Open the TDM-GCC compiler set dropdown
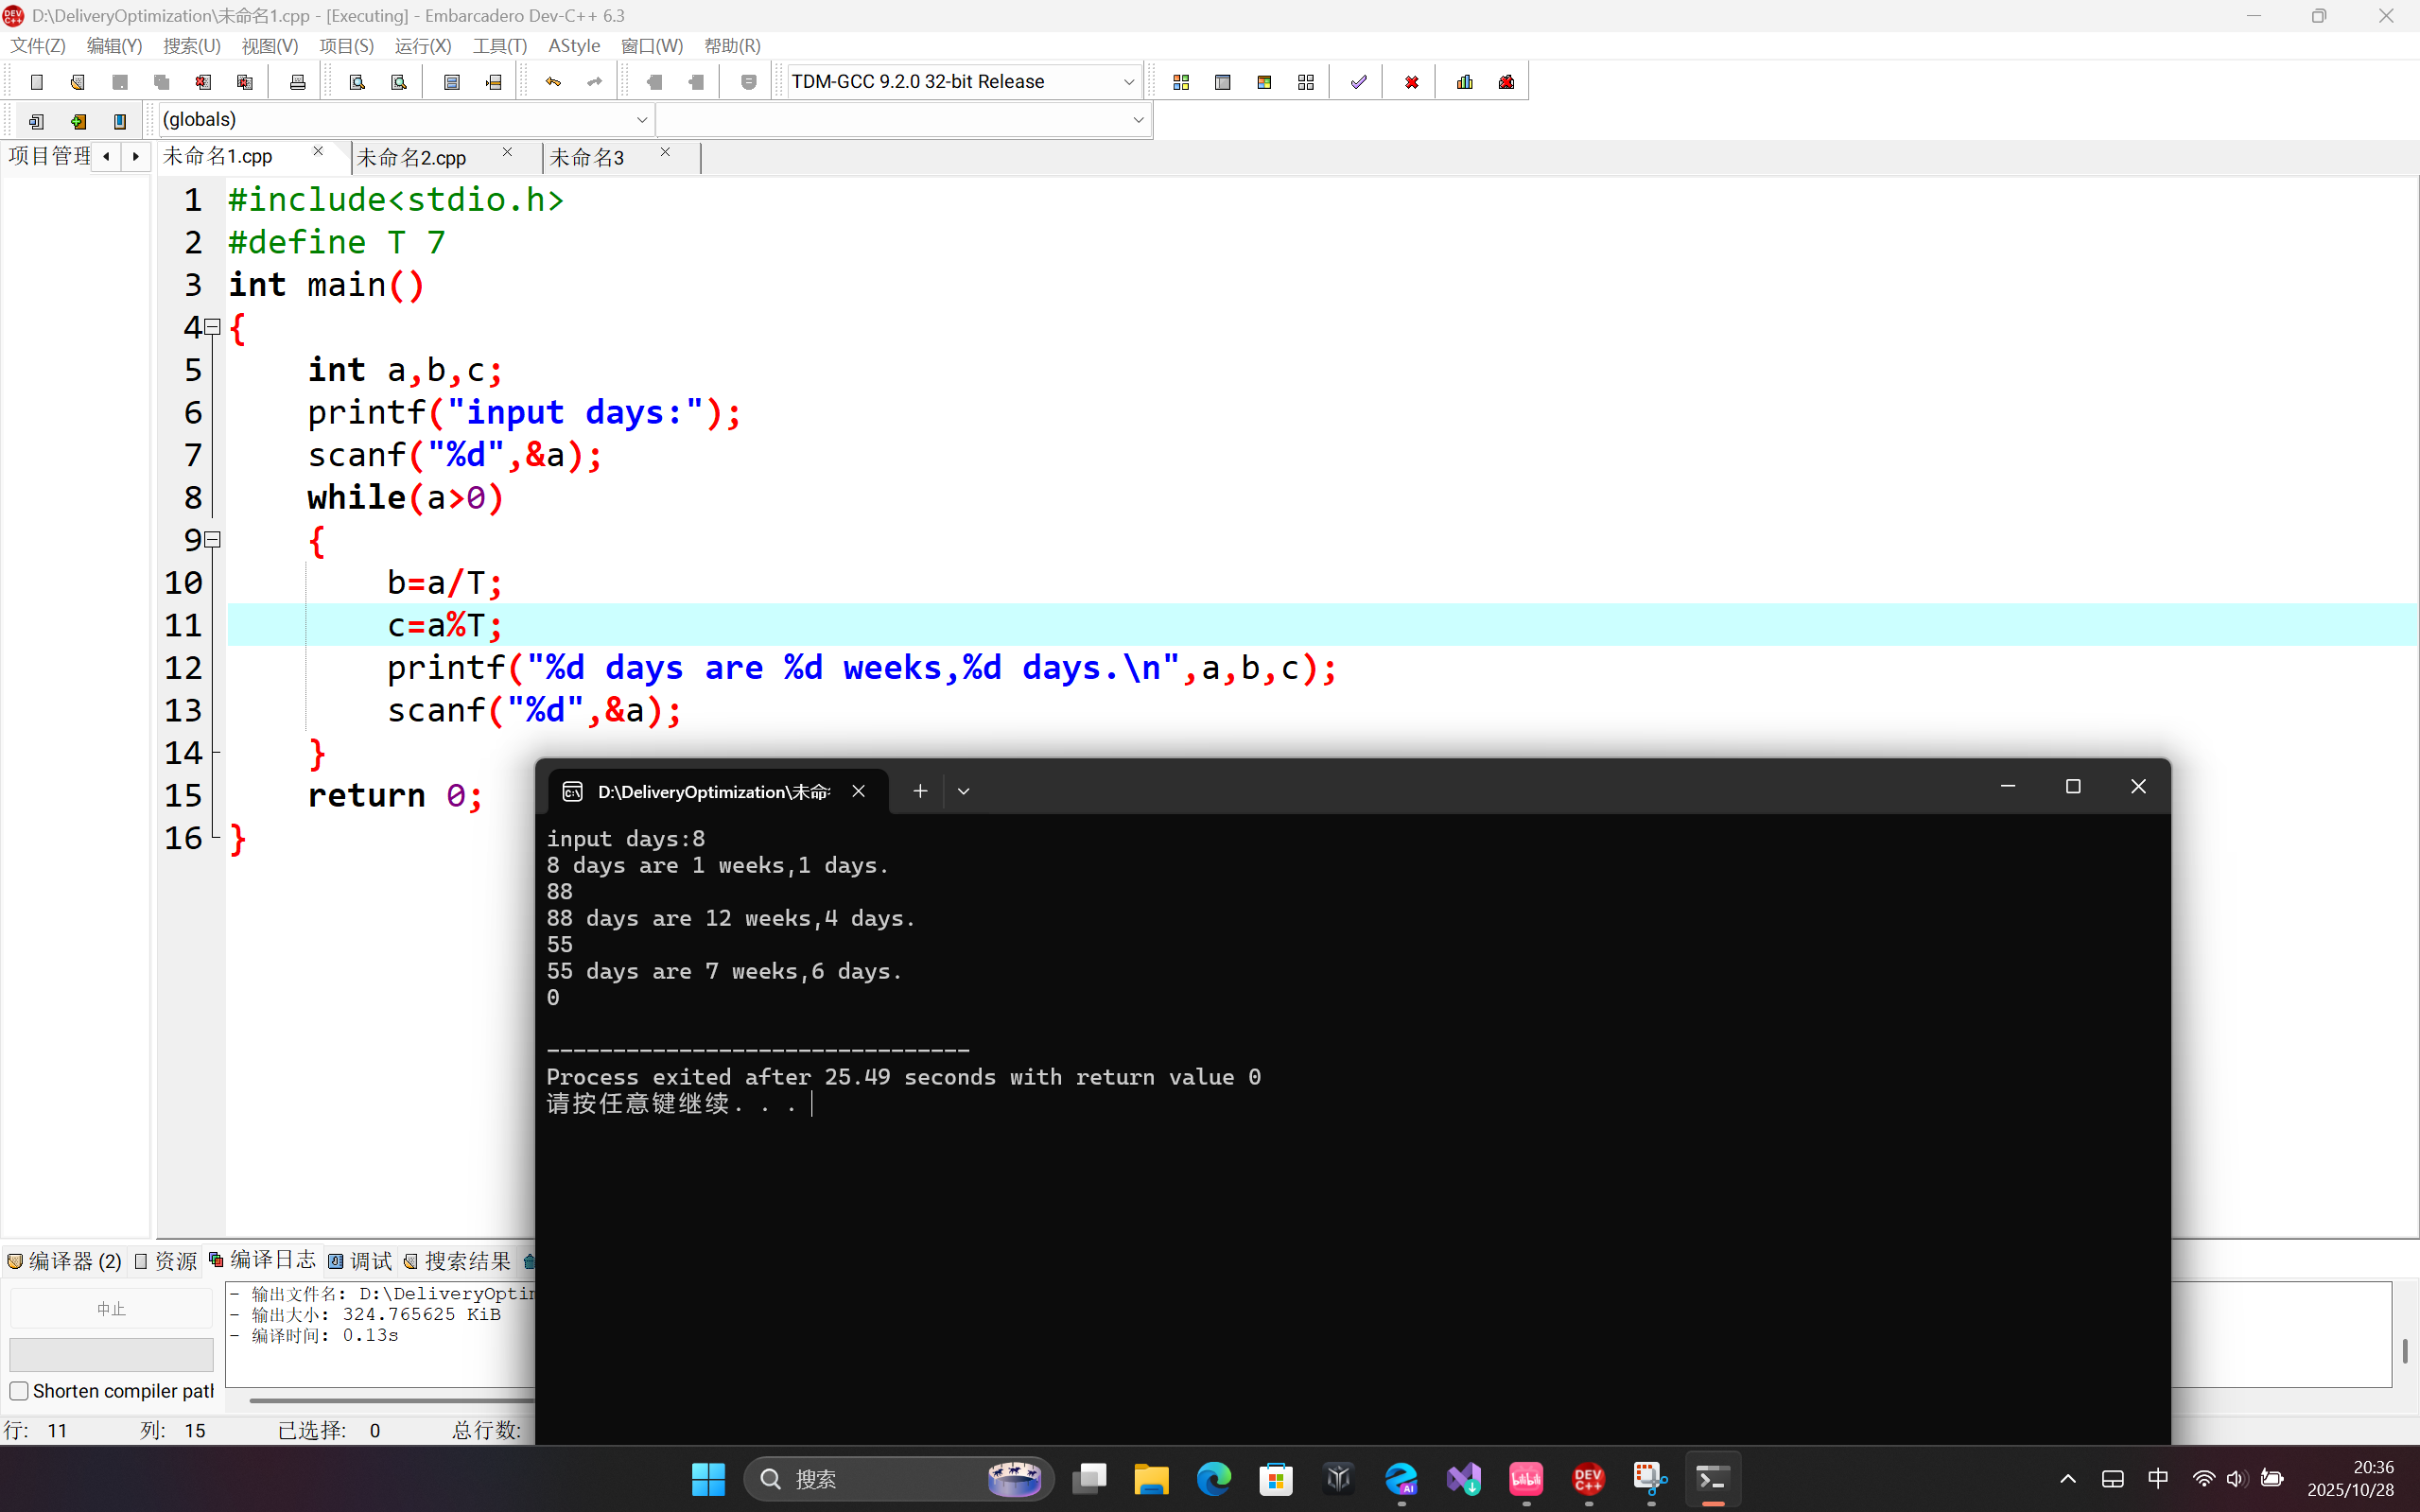Image resolution: width=2420 pixels, height=1512 pixels. tap(1128, 82)
